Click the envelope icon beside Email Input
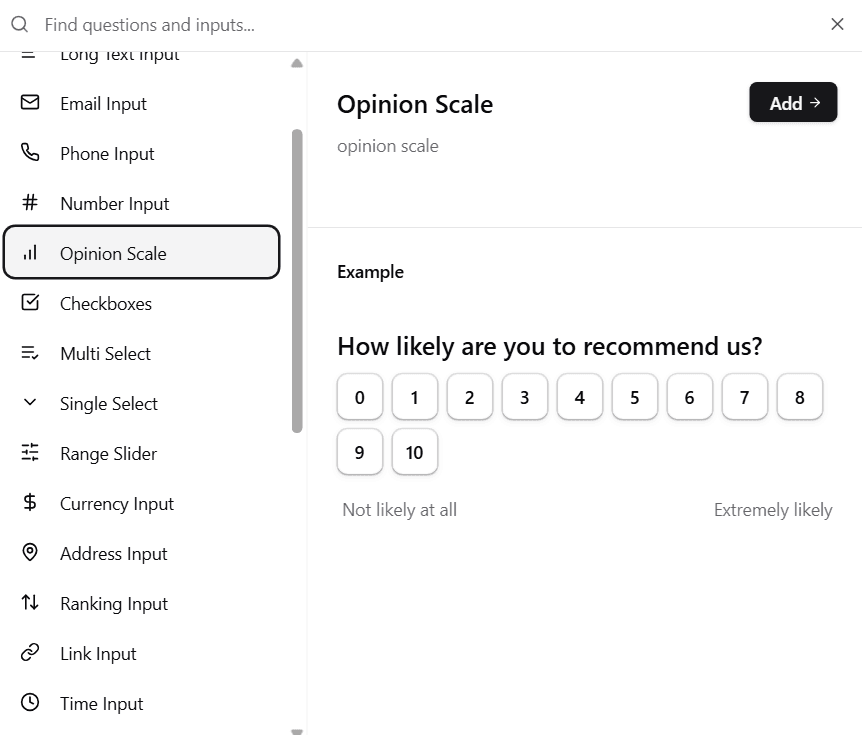 click(29, 103)
